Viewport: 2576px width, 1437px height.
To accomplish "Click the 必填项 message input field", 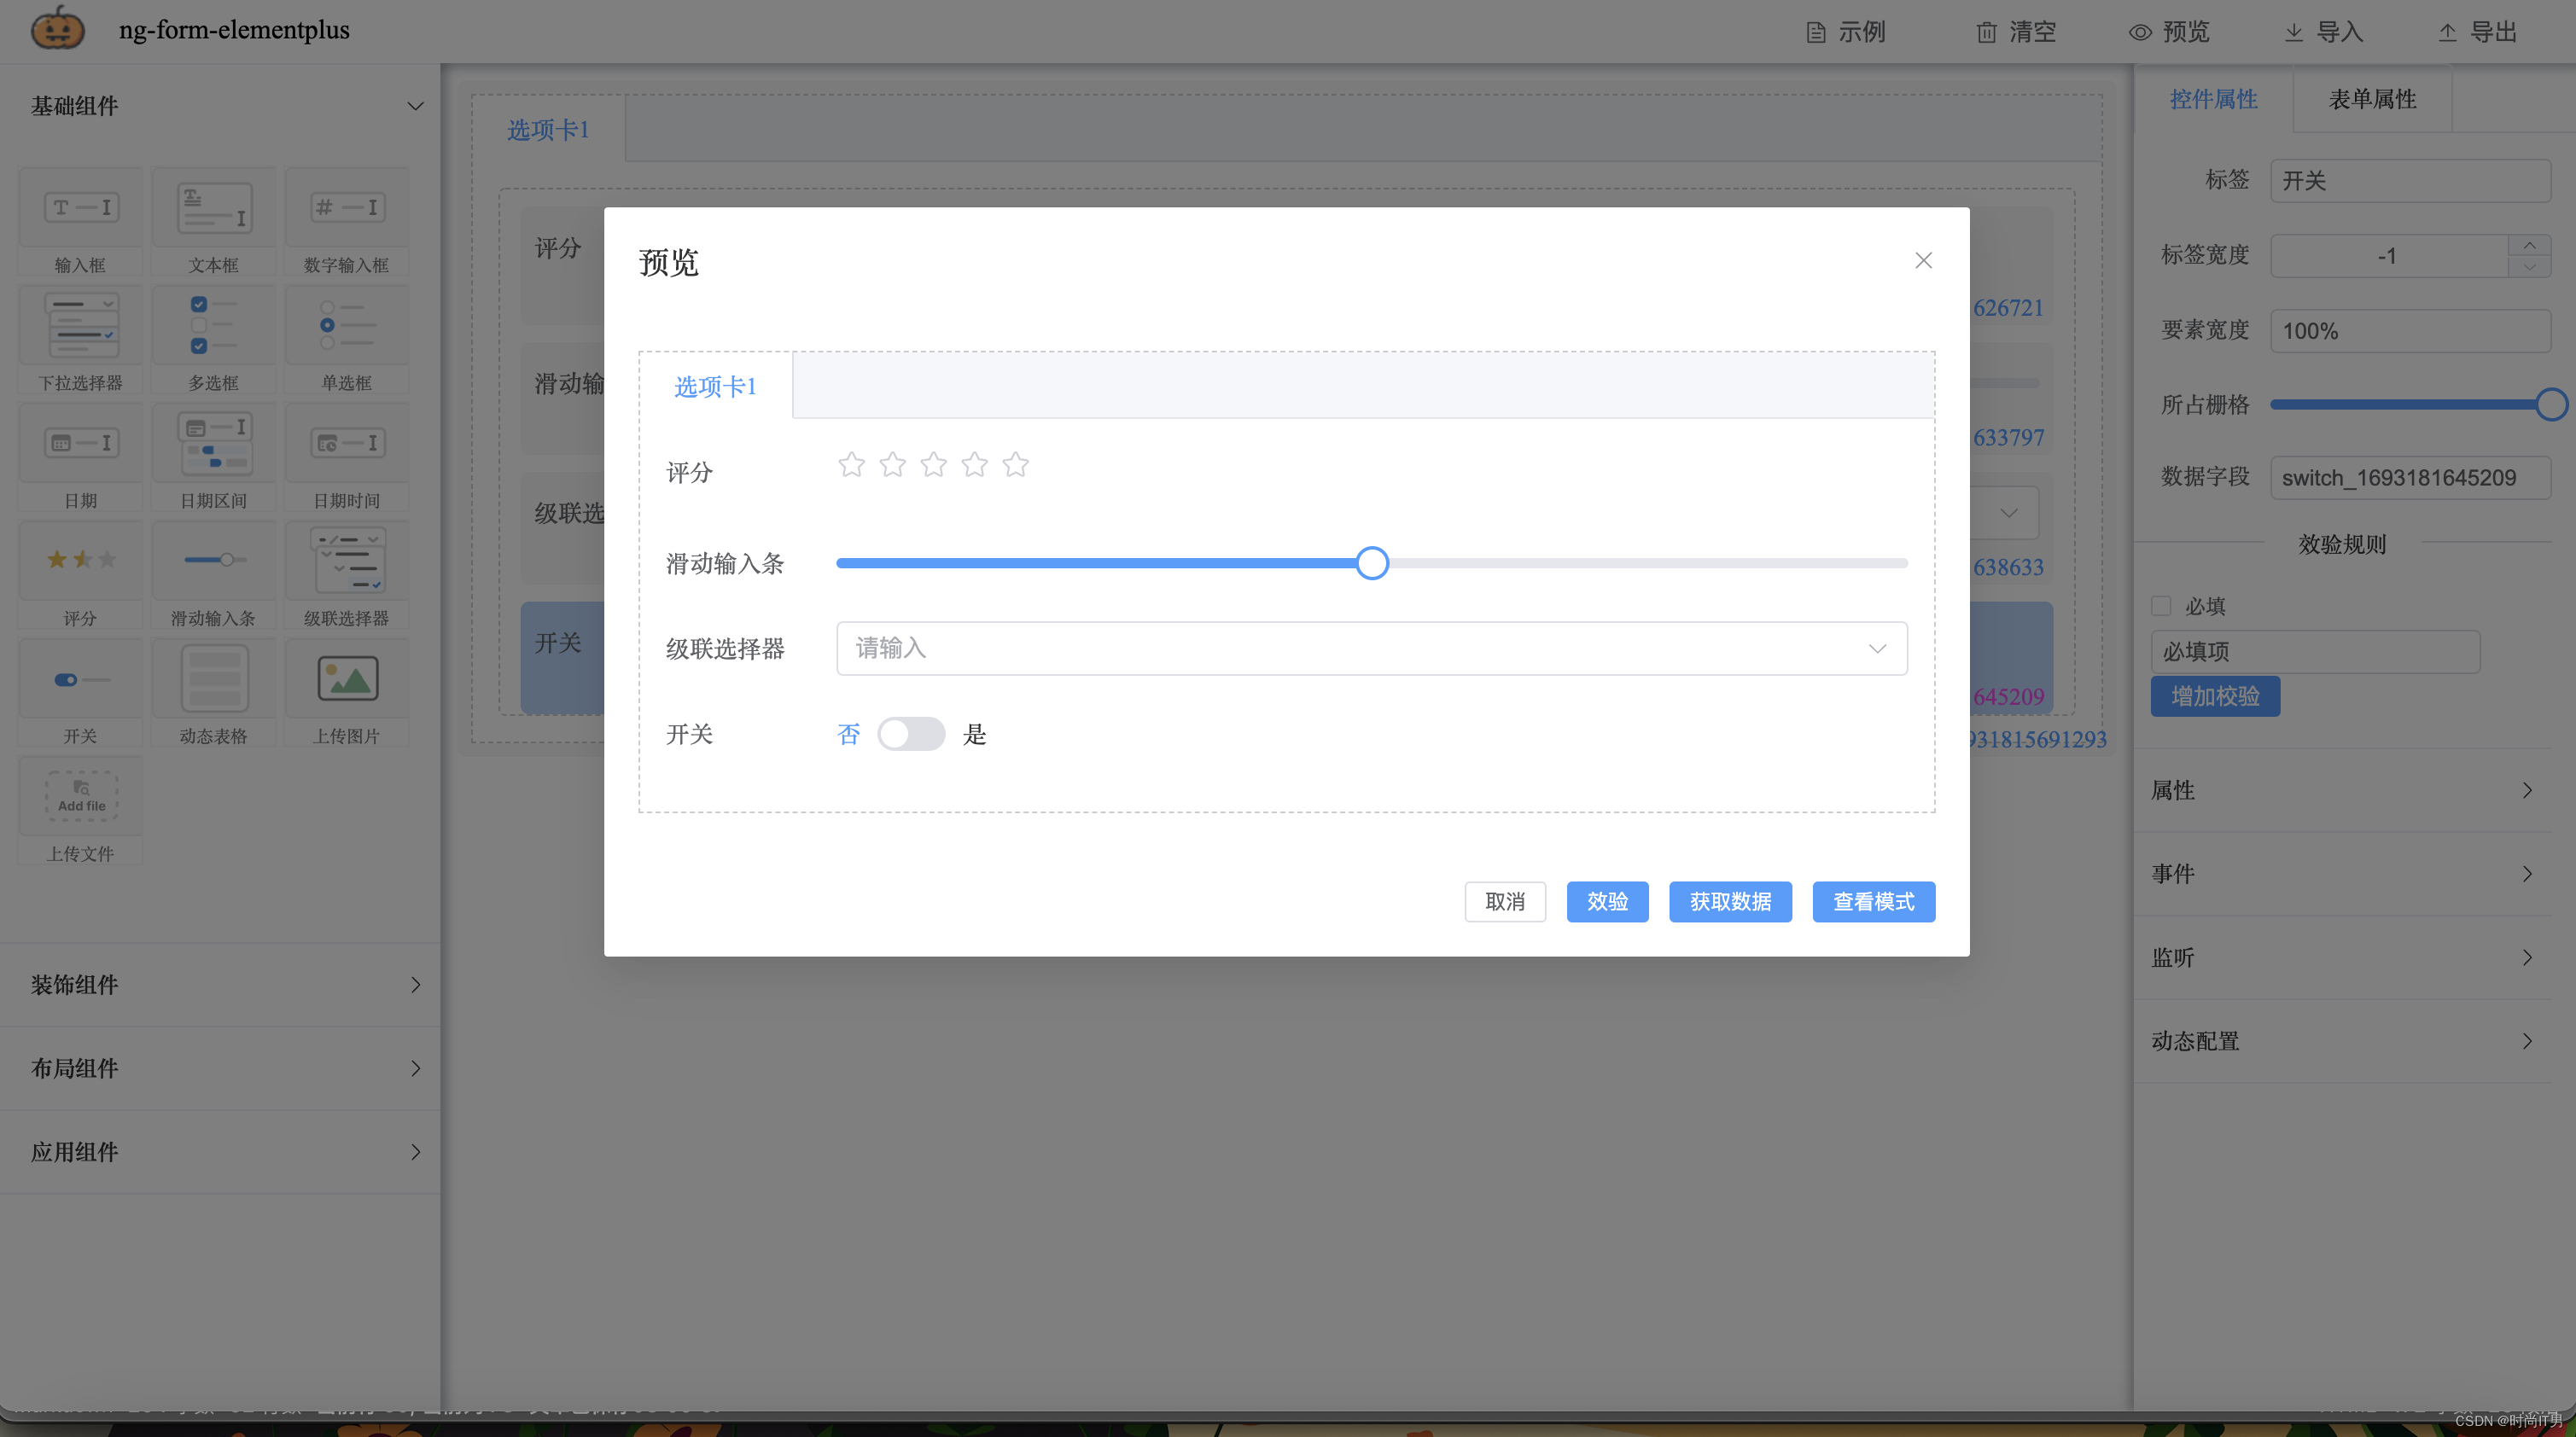I will [x=2315, y=651].
